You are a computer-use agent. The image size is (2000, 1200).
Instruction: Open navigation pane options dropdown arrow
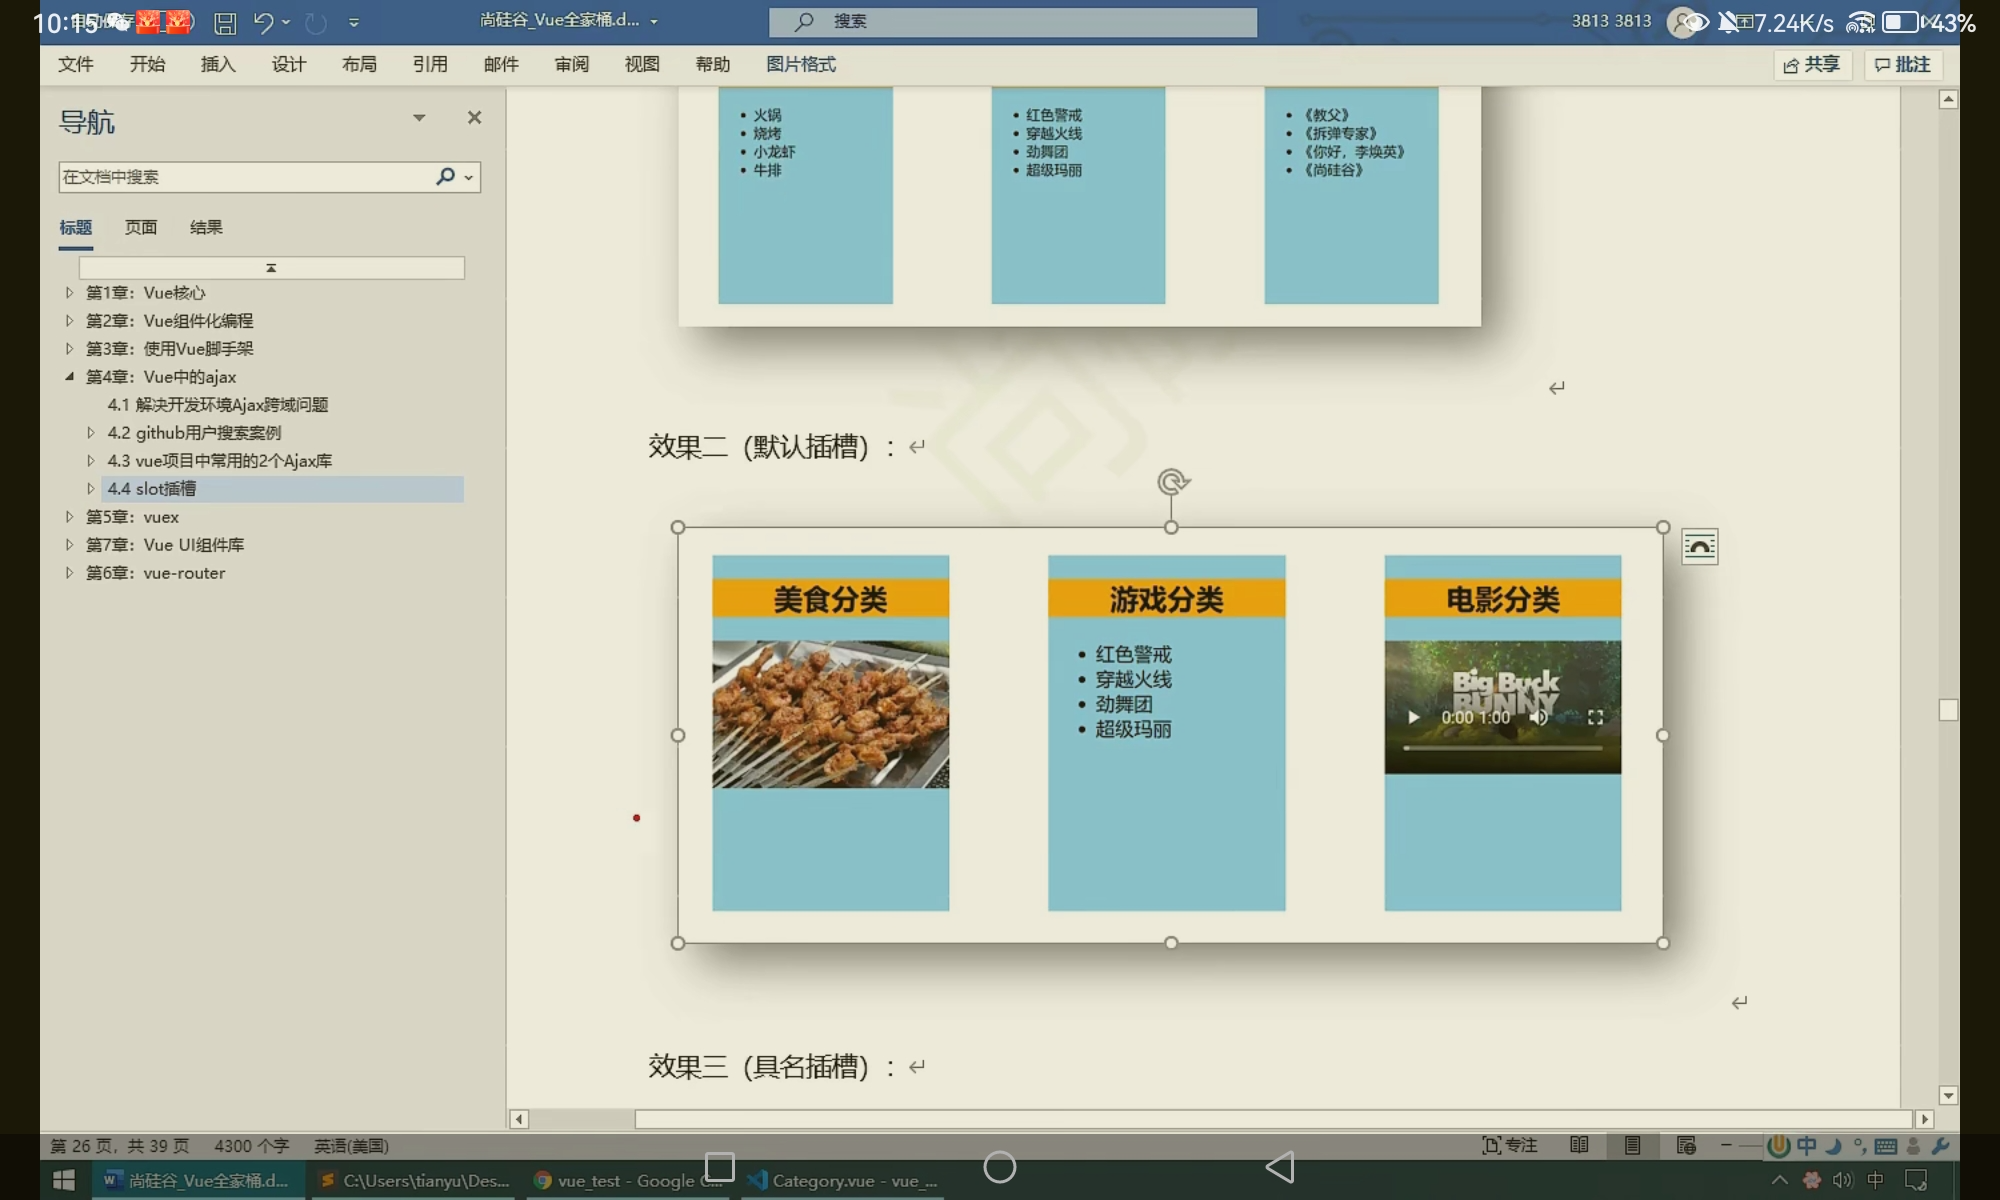pyautogui.click(x=419, y=118)
